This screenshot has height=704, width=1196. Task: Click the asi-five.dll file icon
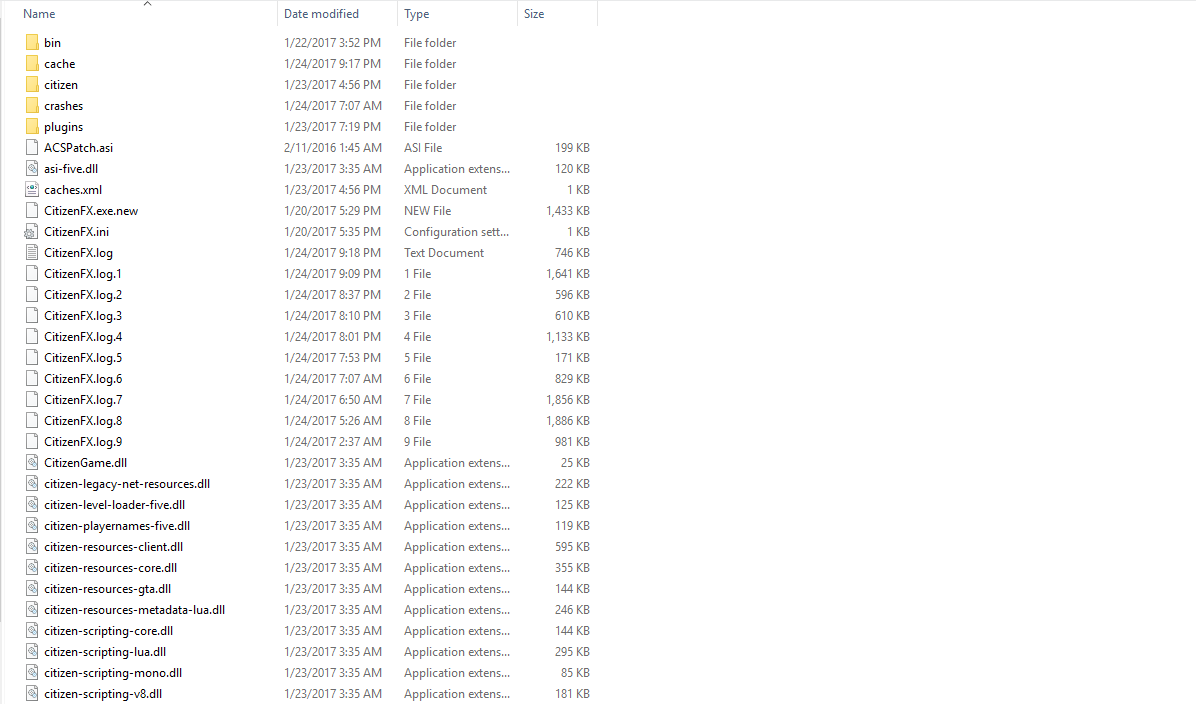(32, 168)
